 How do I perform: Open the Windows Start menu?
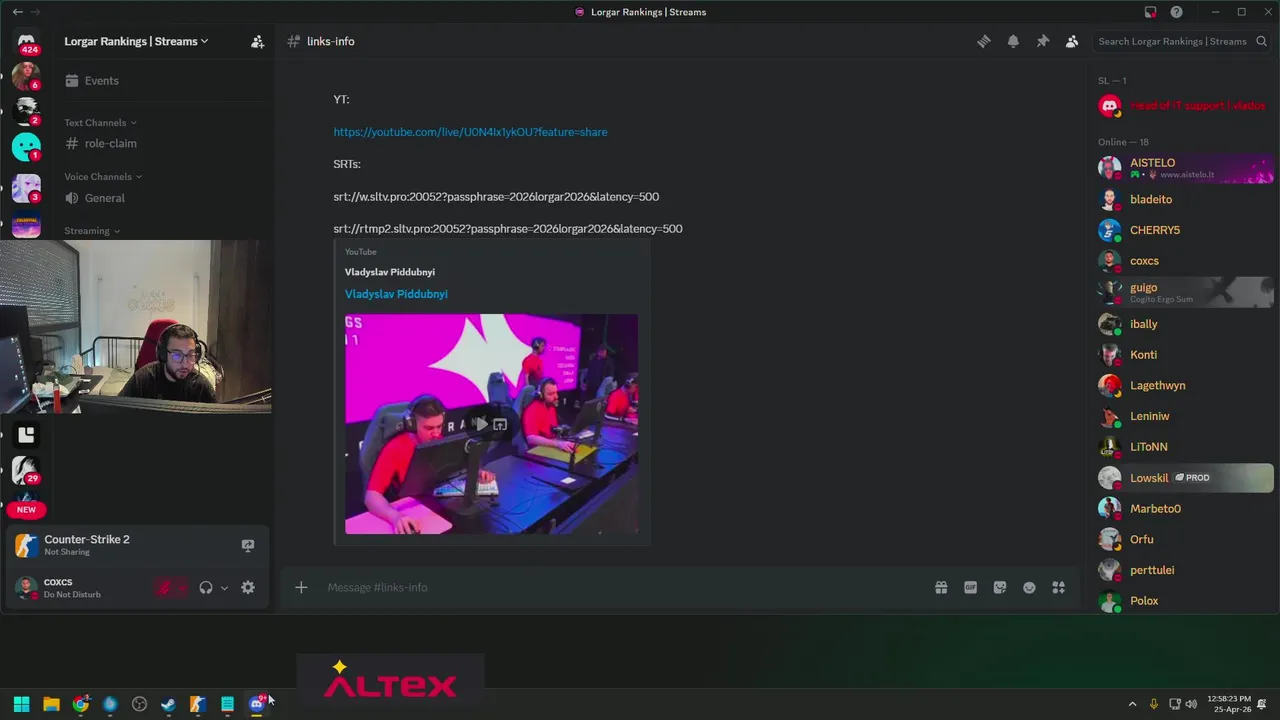(21, 704)
